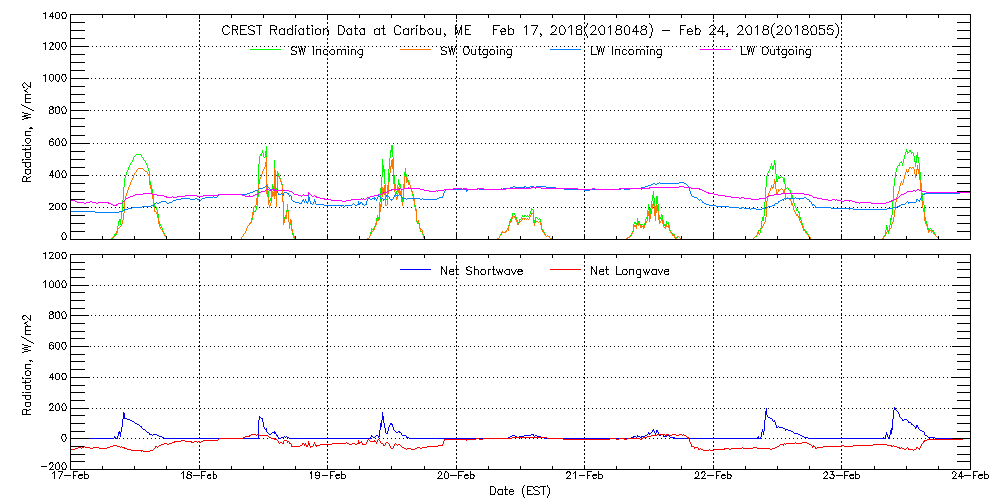Select the -200 tick label on lower chart

tap(54, 466)
